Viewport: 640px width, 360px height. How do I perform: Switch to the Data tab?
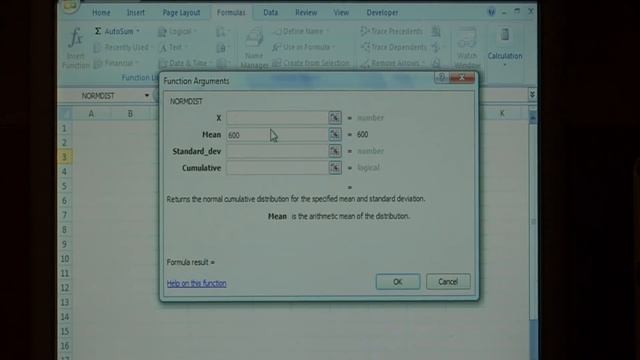(270, 13)
